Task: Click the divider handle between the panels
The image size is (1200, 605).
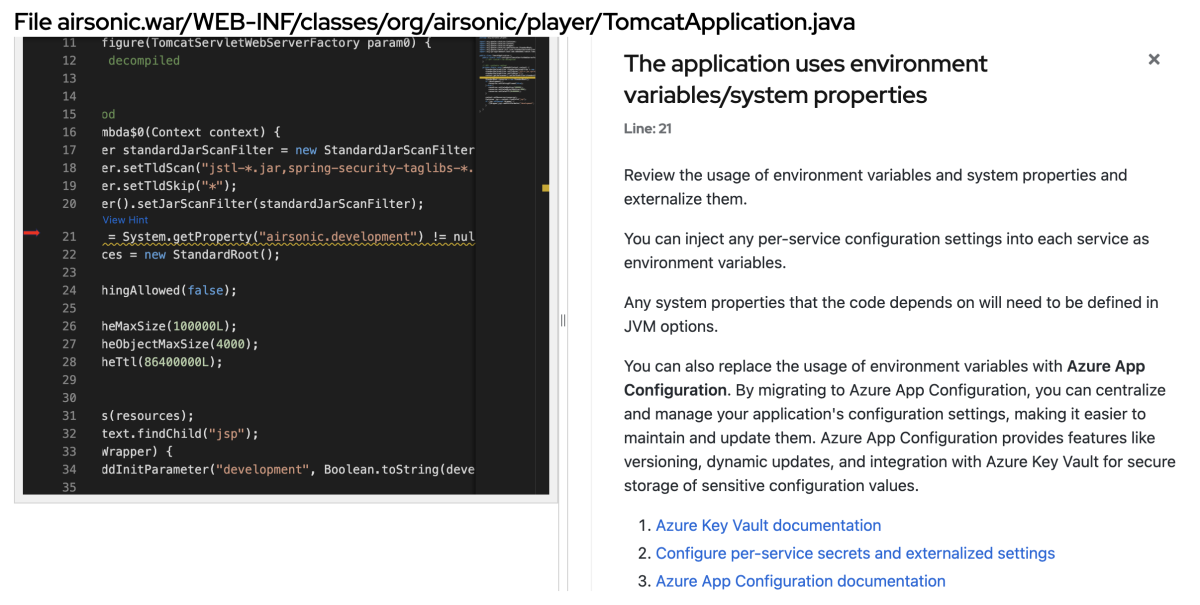Action: pyautogui.click(x=563, y=320)
